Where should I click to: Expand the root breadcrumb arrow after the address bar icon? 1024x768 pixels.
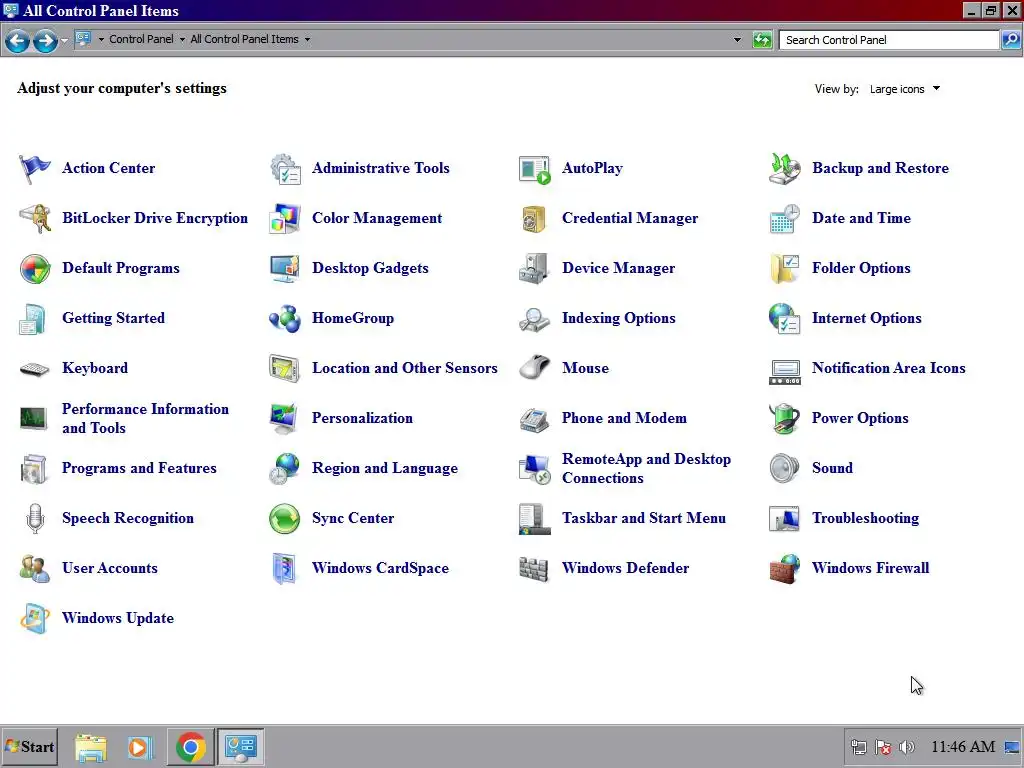pyautogui.click(x=101, y=40)
